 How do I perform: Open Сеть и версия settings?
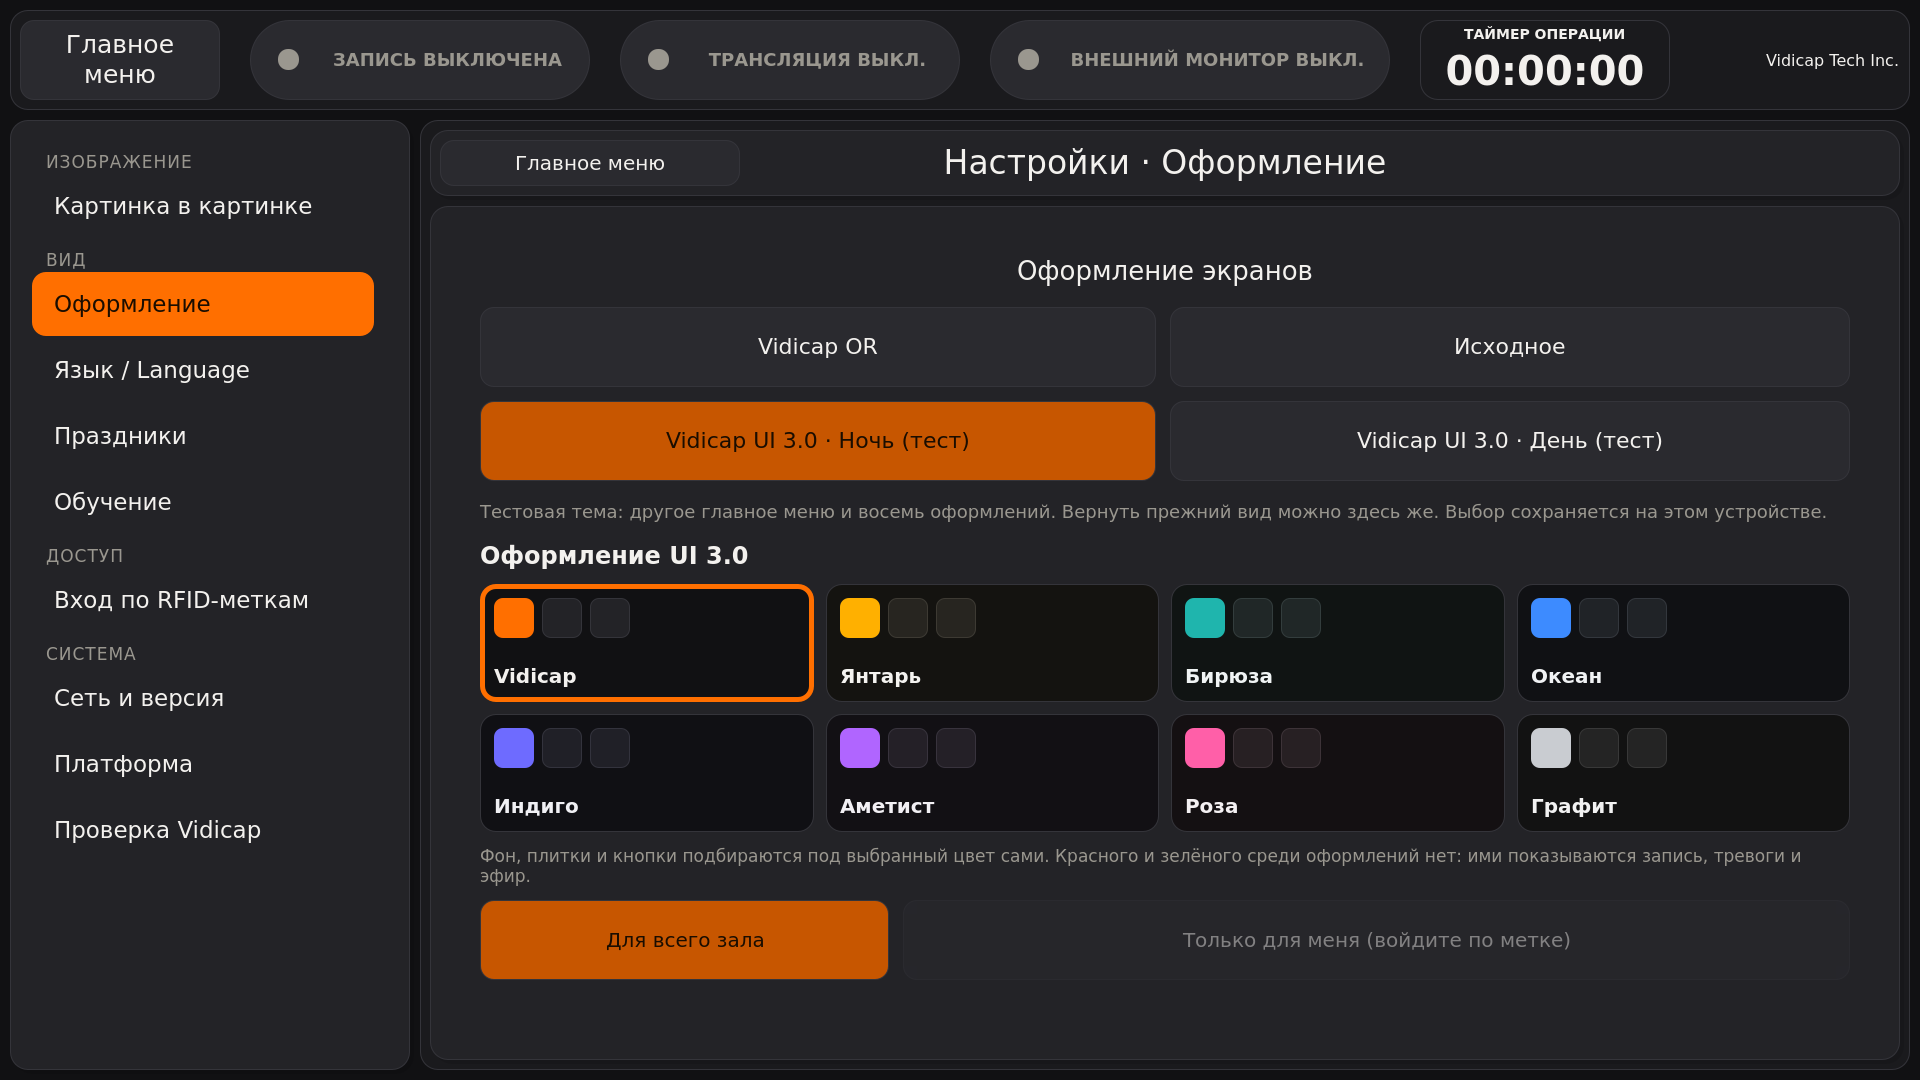[x=203, y=698]
